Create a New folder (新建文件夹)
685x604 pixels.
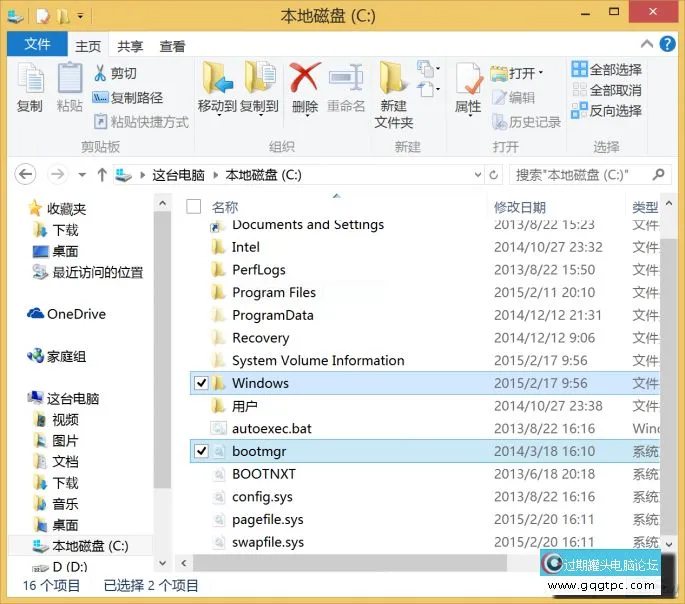(x=394, y=95)
